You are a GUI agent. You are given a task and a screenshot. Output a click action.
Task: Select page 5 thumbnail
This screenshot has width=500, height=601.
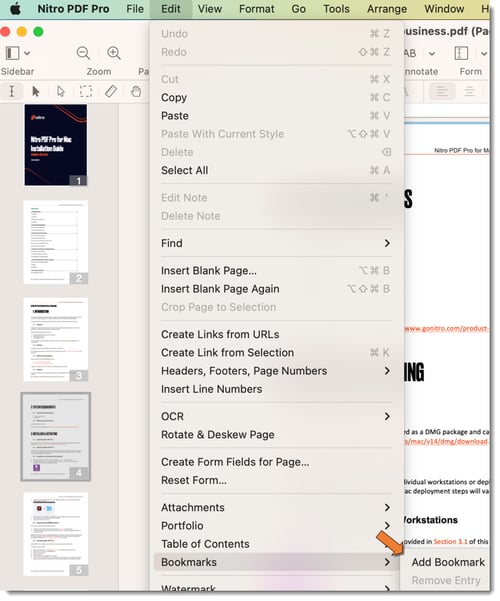56,534
